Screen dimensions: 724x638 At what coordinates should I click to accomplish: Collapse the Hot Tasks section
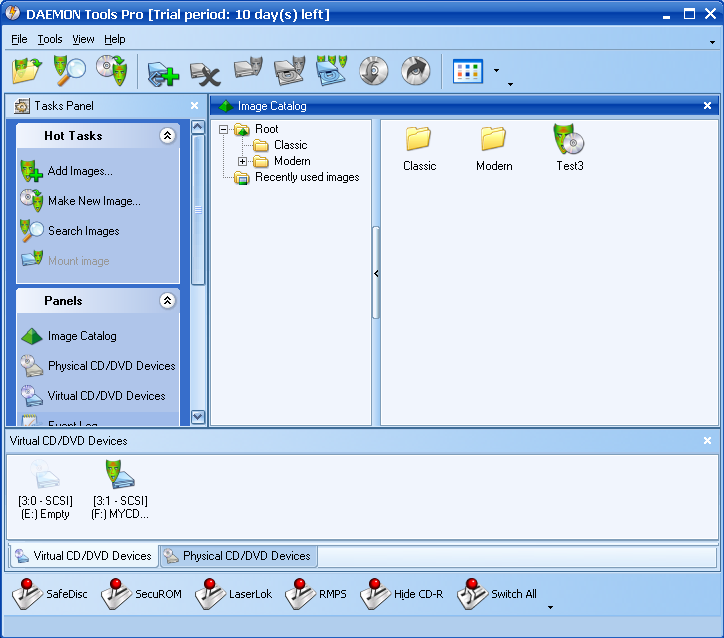pyautogui.click(x=167, y=135)
